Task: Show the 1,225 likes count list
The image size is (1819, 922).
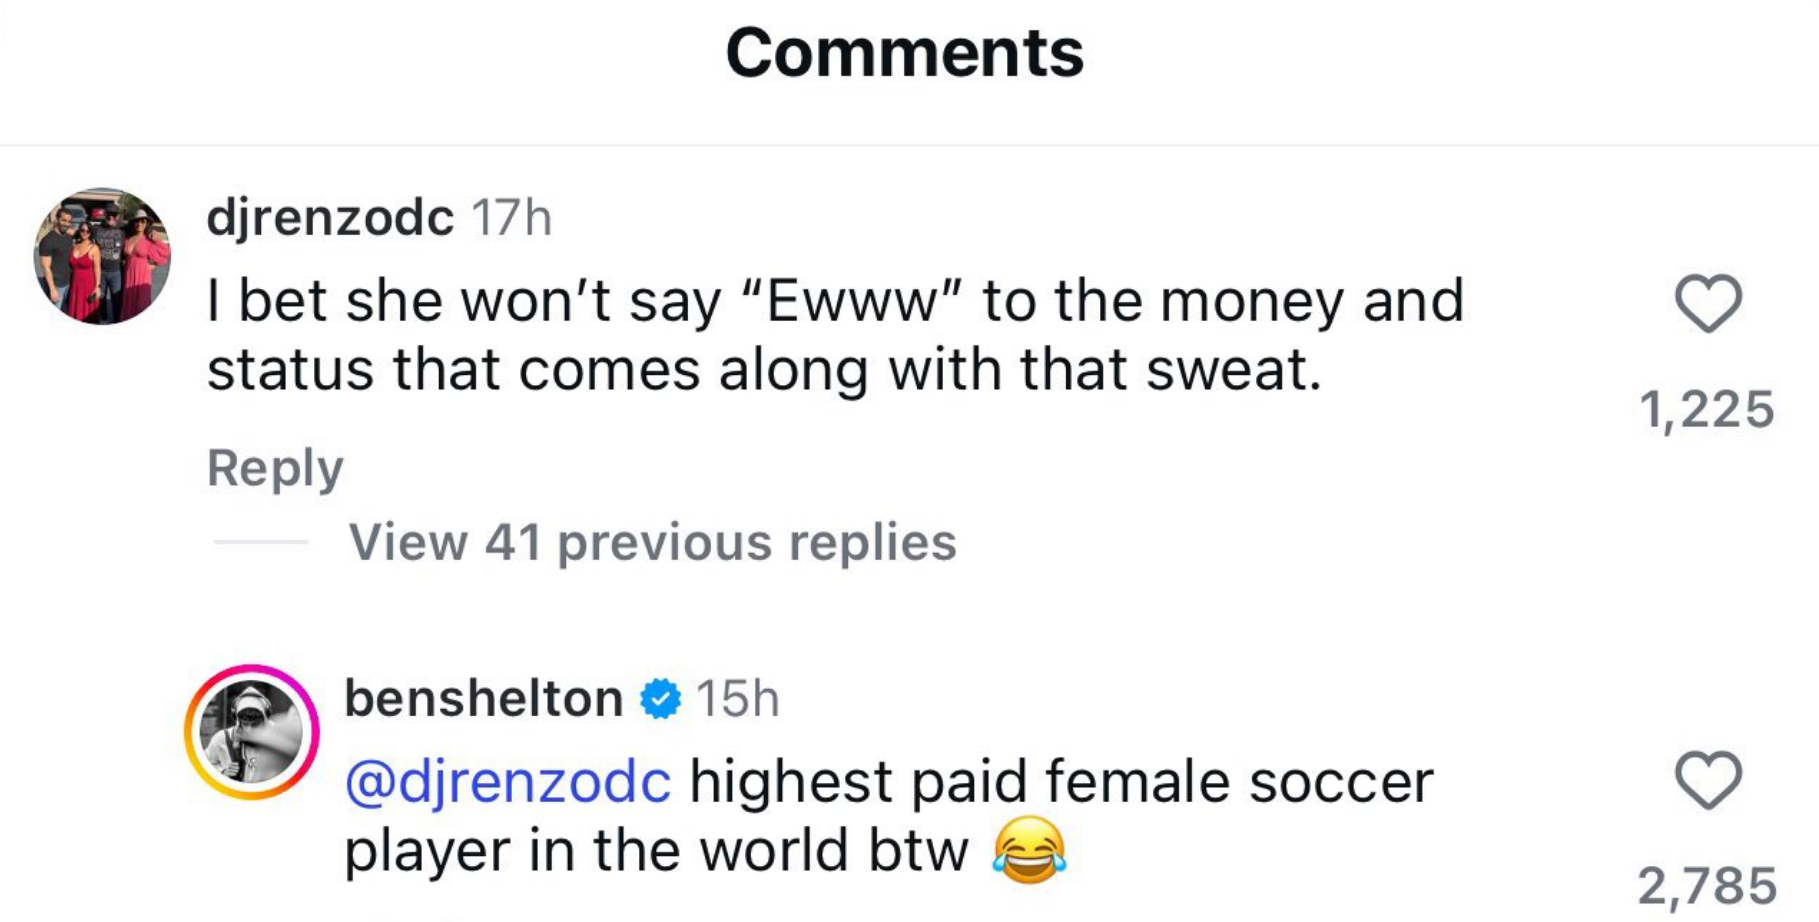Action: coord(1706,410)
